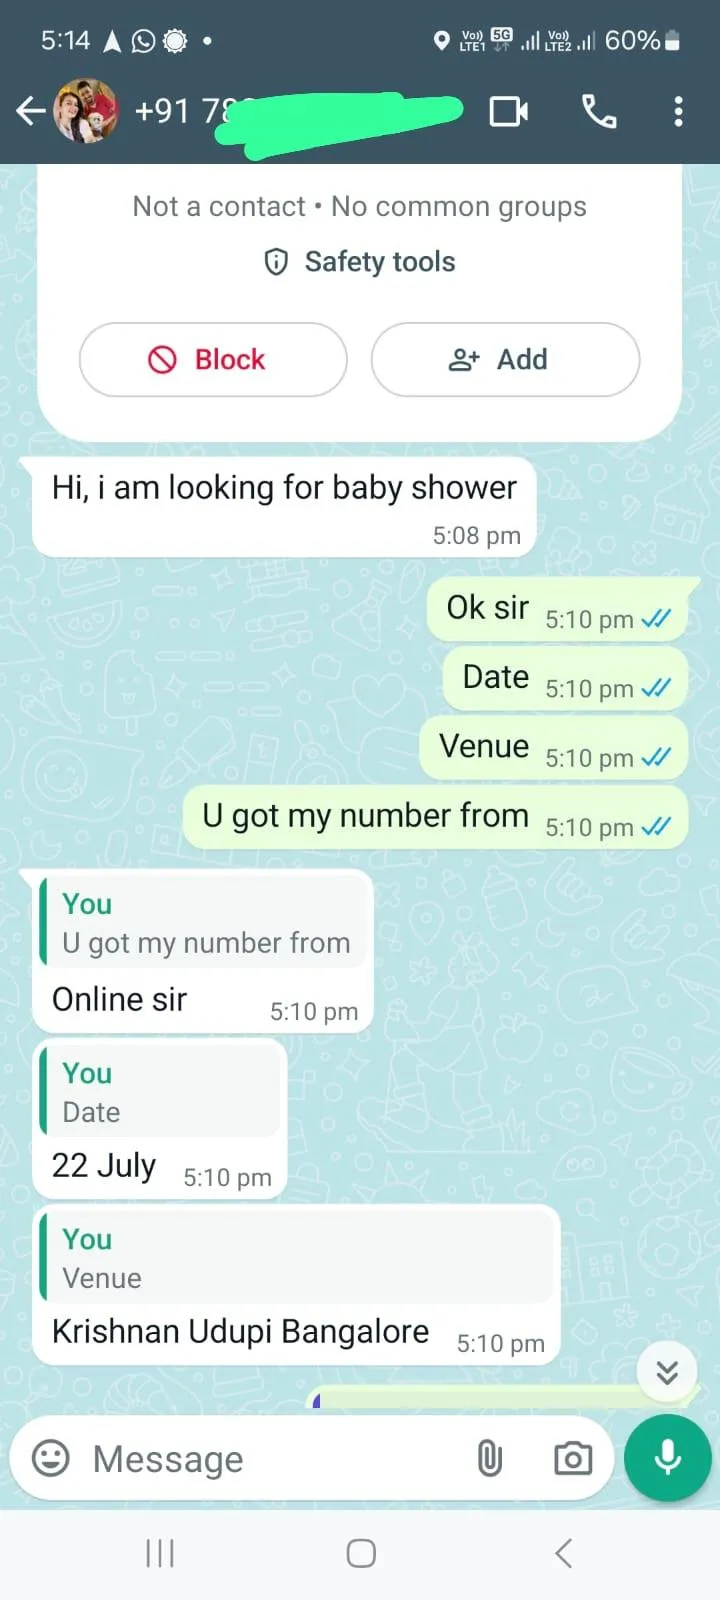The width and height of the screenshot is (720, 1600).
Task: Tap quoted "Date" reply preview
Action: [161, 1092]
